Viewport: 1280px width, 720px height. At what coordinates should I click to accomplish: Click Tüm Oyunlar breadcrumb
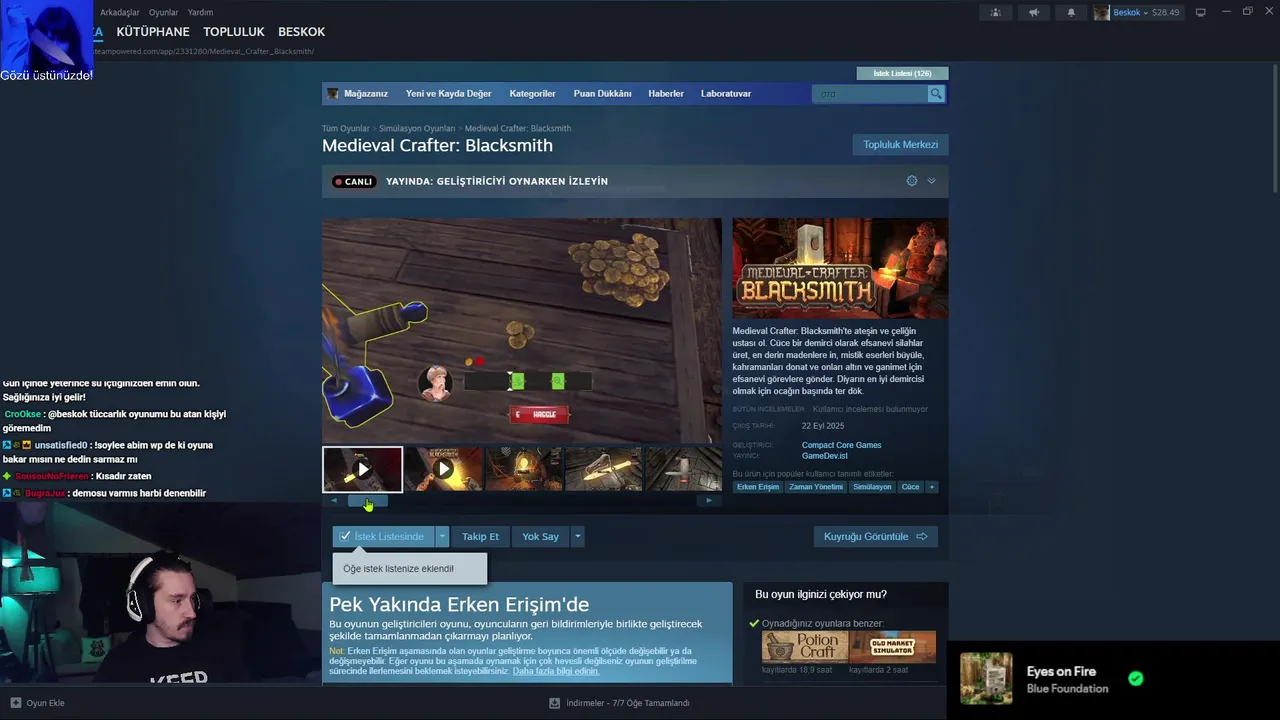click(x=345, y=129)
